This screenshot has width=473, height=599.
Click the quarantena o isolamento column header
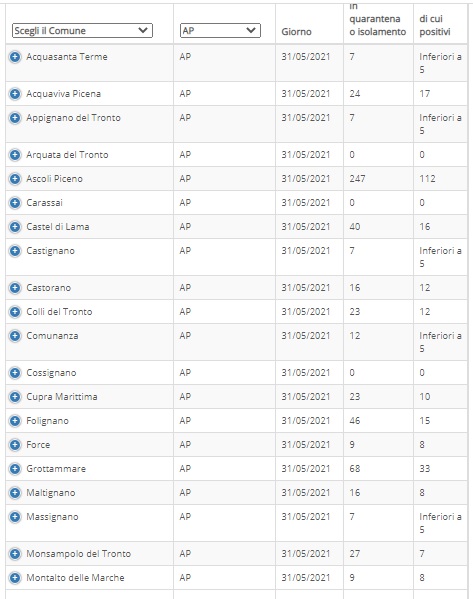[377, 20]
